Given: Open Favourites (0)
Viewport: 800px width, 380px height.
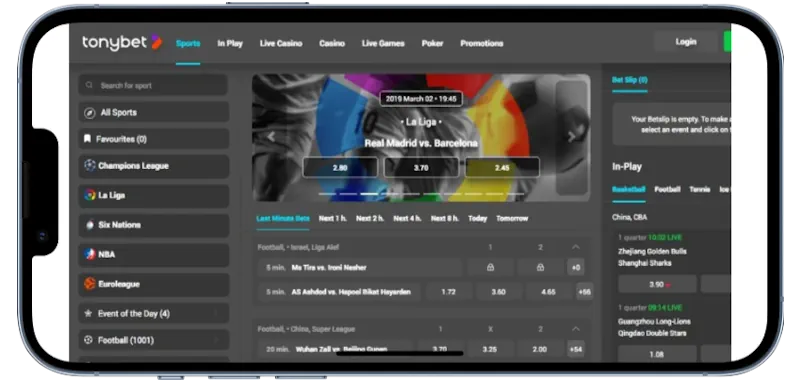Looking at the screenshot, I should click(153, 139).
